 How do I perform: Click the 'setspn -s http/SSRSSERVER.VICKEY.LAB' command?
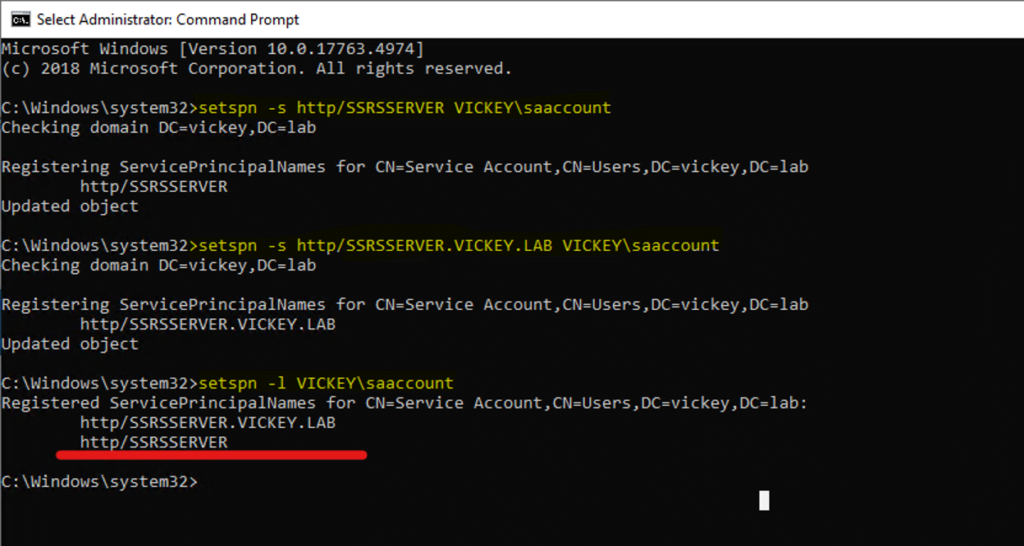pos(459,246)
